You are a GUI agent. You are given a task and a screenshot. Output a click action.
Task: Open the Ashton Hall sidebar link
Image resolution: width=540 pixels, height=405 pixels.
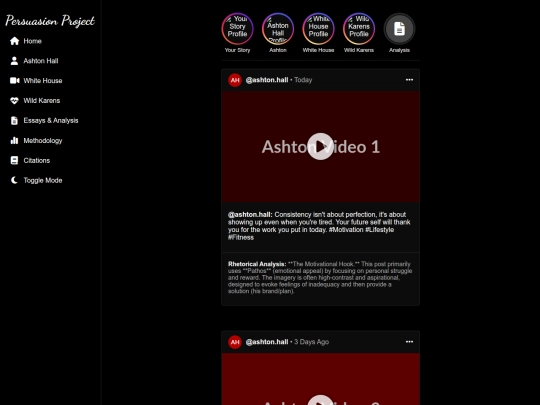(41, 61)
